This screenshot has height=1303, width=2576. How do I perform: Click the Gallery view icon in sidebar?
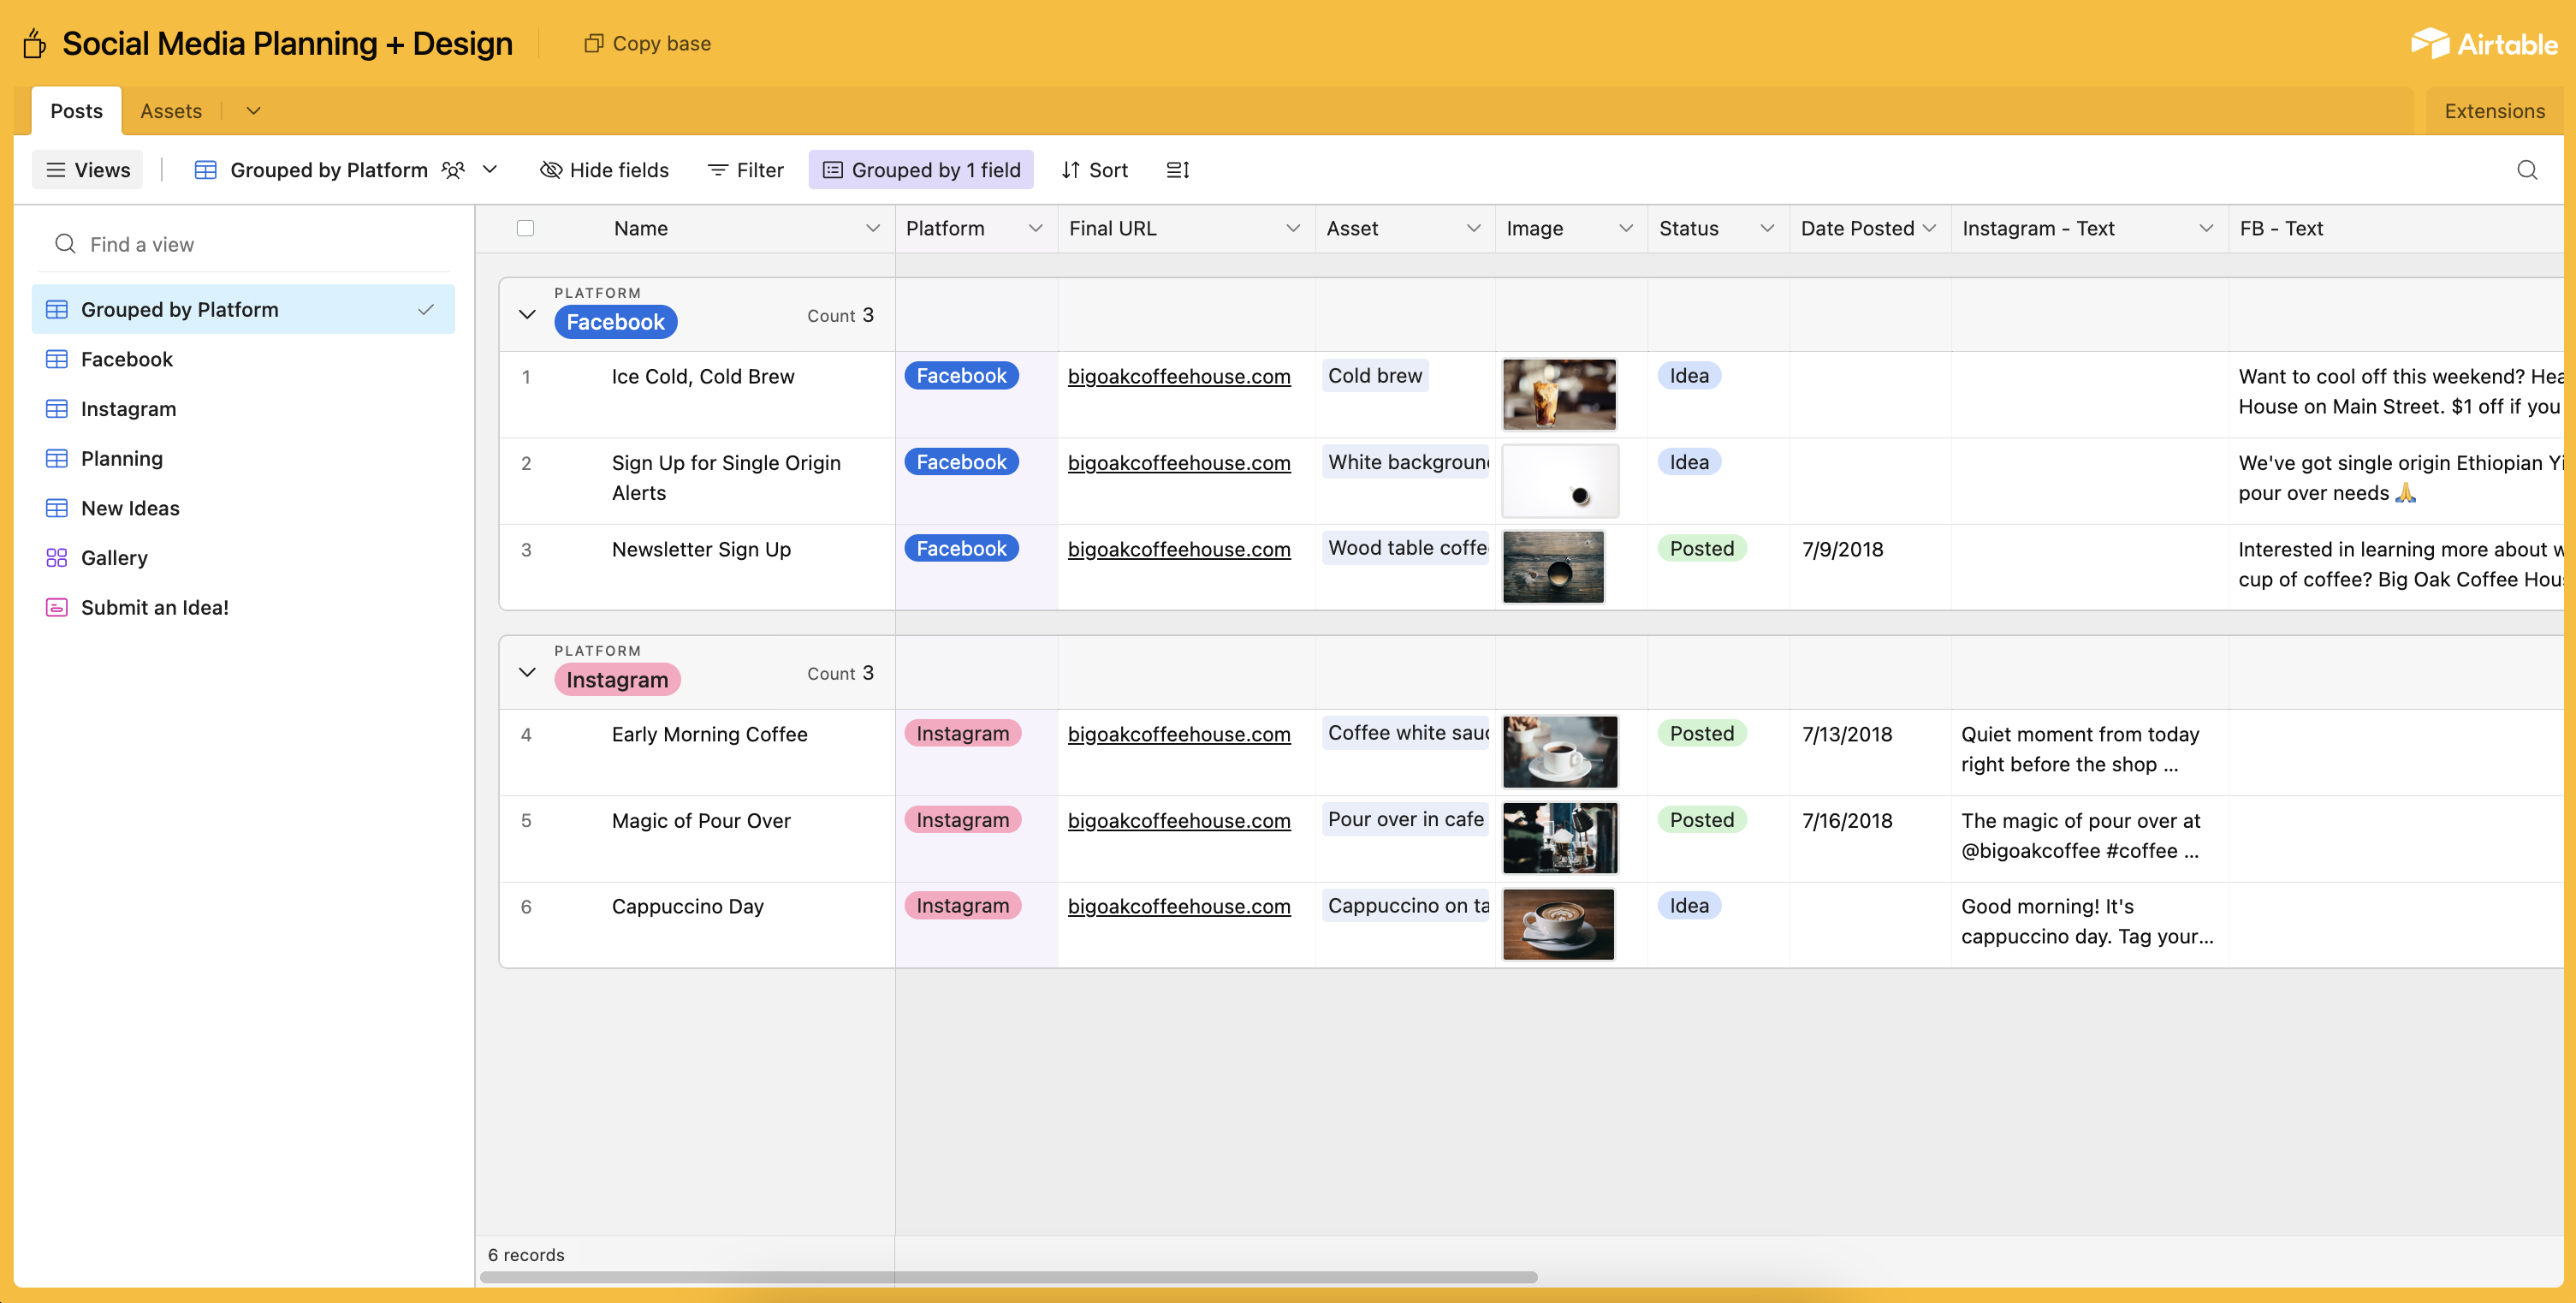[x=57, y=558]
